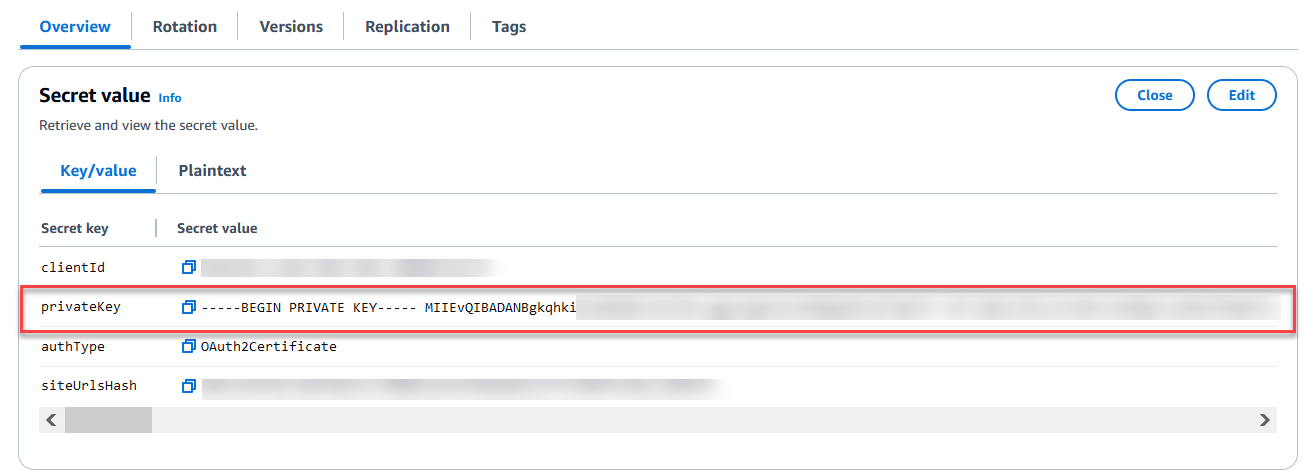The width and height of the screenshot is (1313, 475).
Task: Copy the privateKey secret value
Action: point(188,307)
